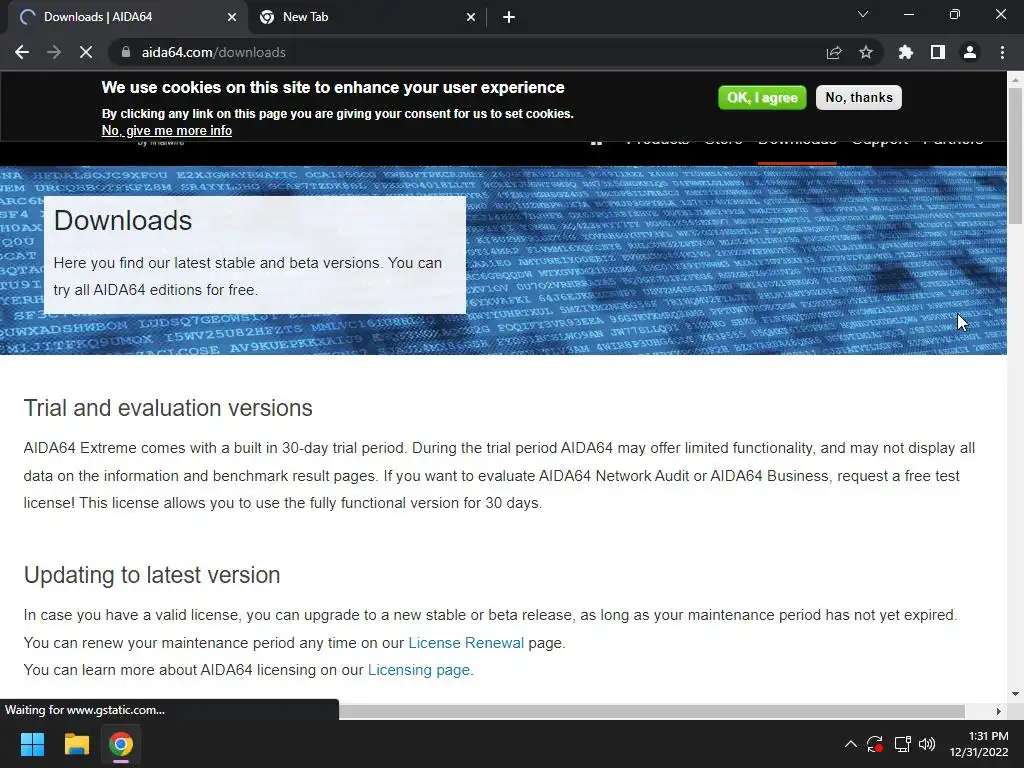The height and width of the screenshot is (768, 1024).
Task: Decline cookies with No, thanks
Action: point(859,97)
